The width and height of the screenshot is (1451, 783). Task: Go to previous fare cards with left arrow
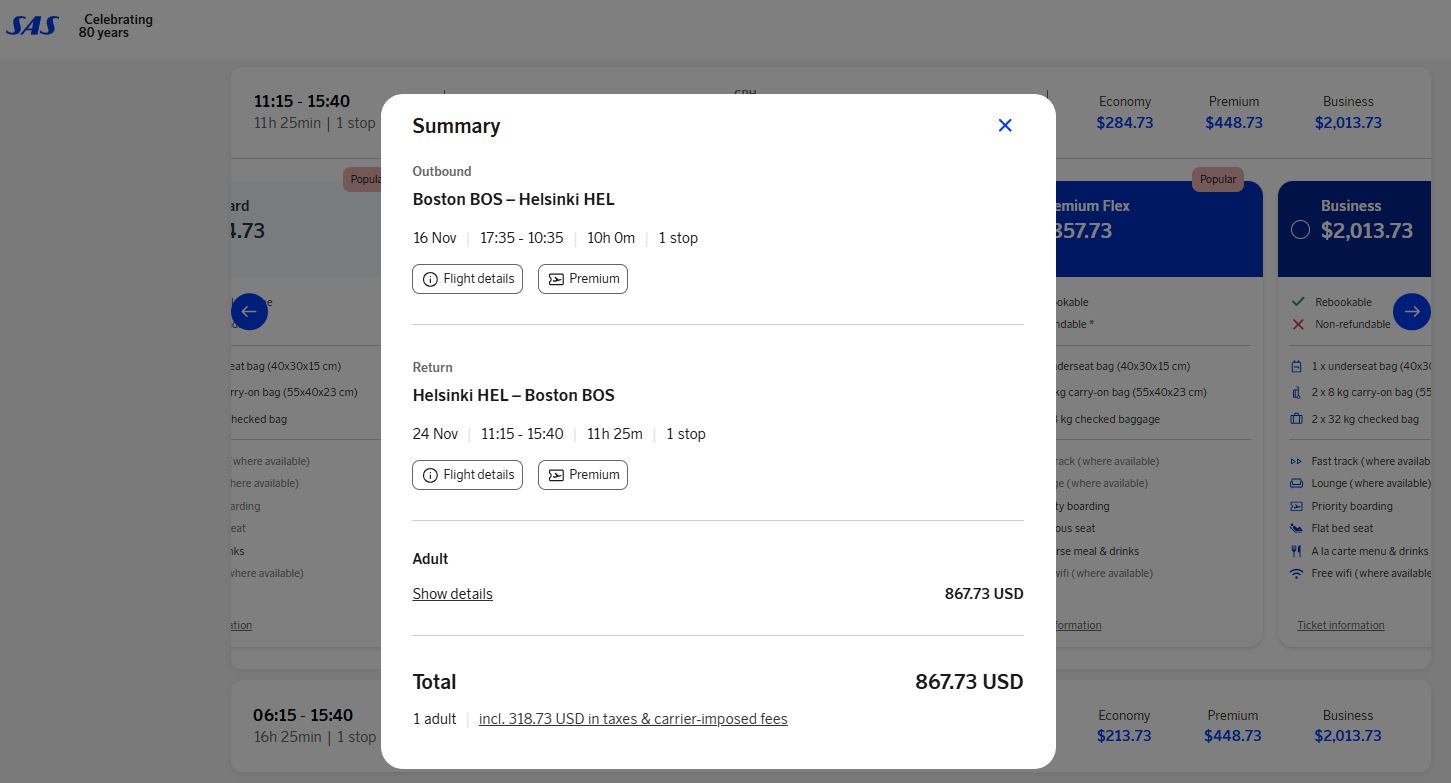249,311
